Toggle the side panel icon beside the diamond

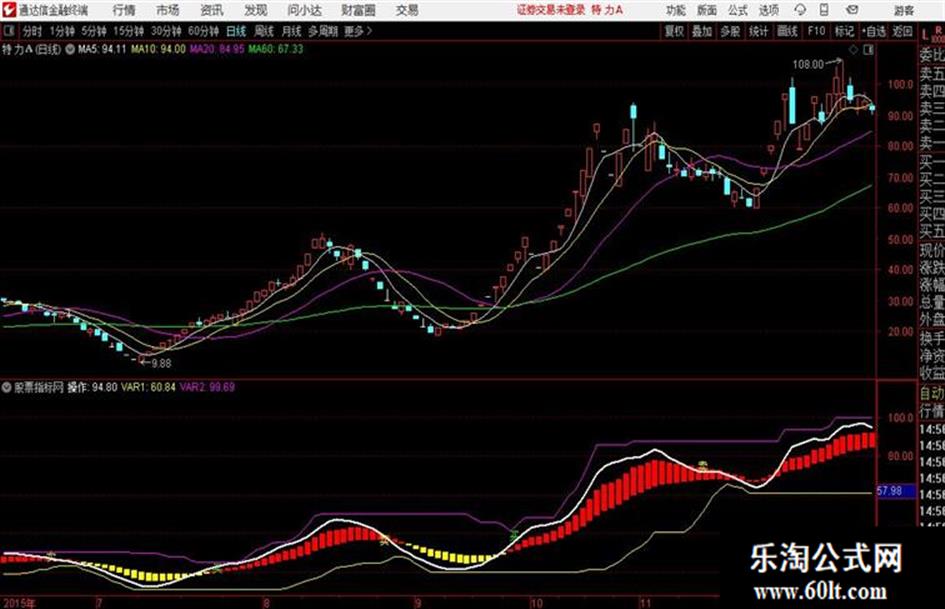tap(868, 50)
